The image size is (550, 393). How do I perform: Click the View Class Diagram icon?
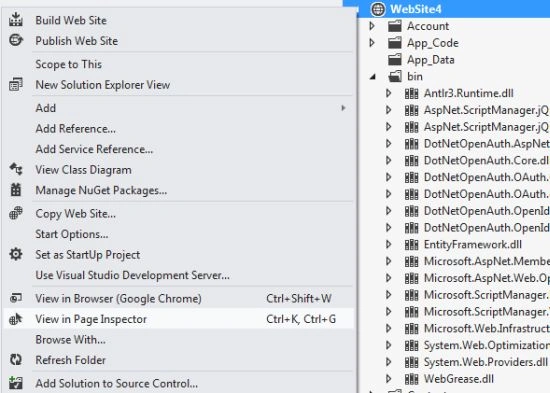click(16, 169)
